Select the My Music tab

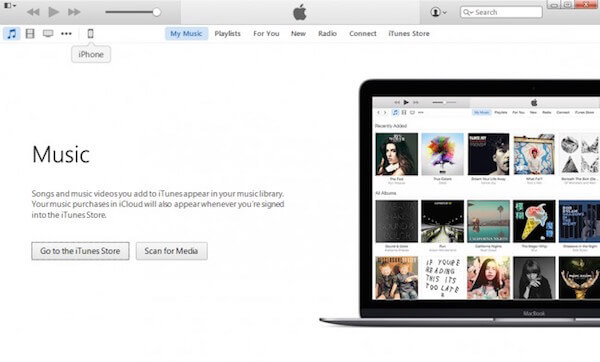(x=186, y=34)
